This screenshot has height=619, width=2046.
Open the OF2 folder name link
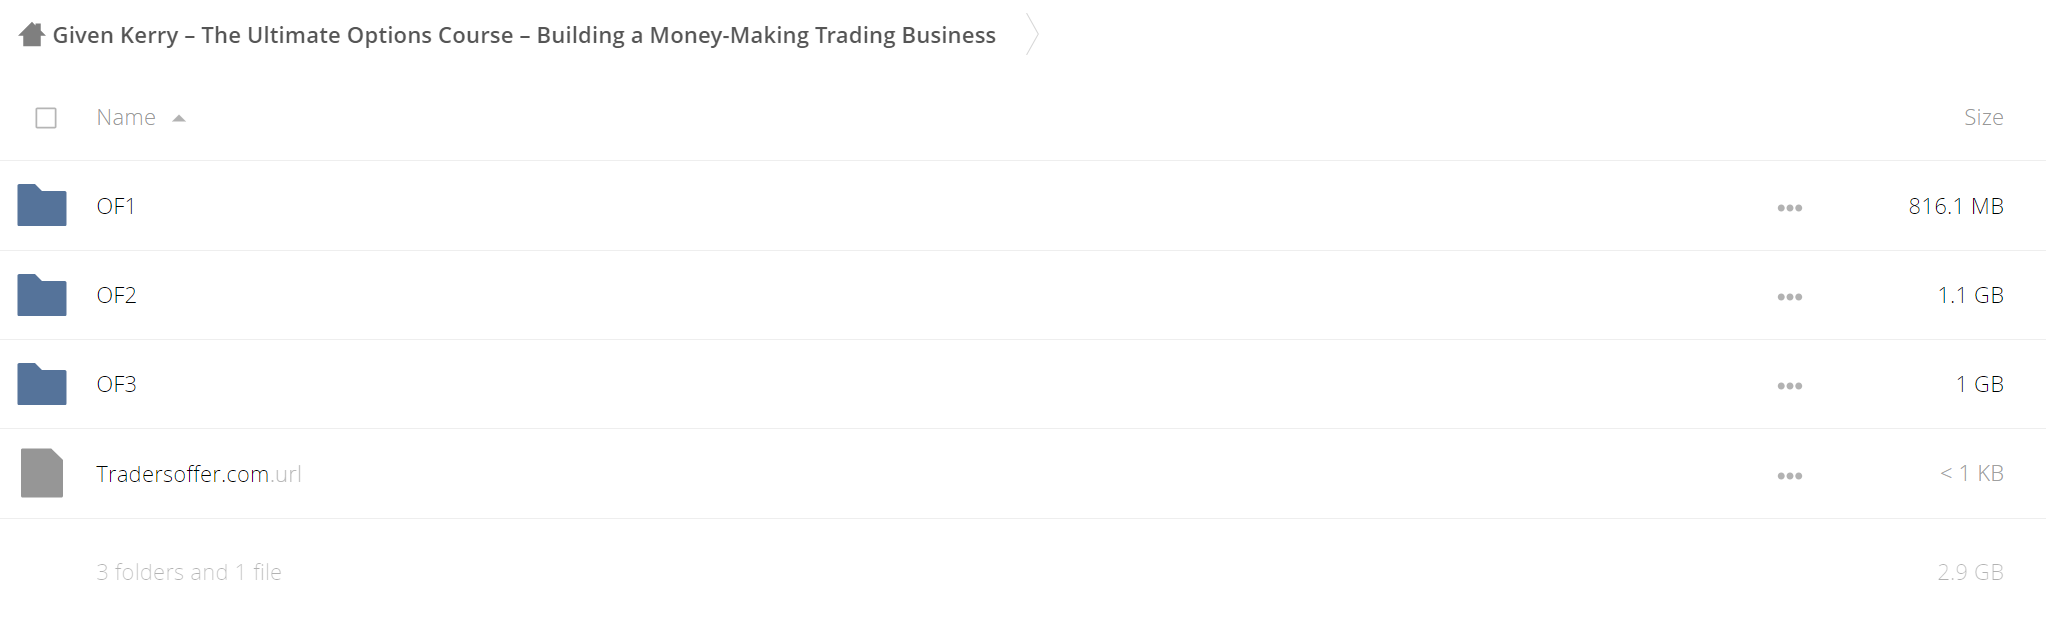[117, 295]
